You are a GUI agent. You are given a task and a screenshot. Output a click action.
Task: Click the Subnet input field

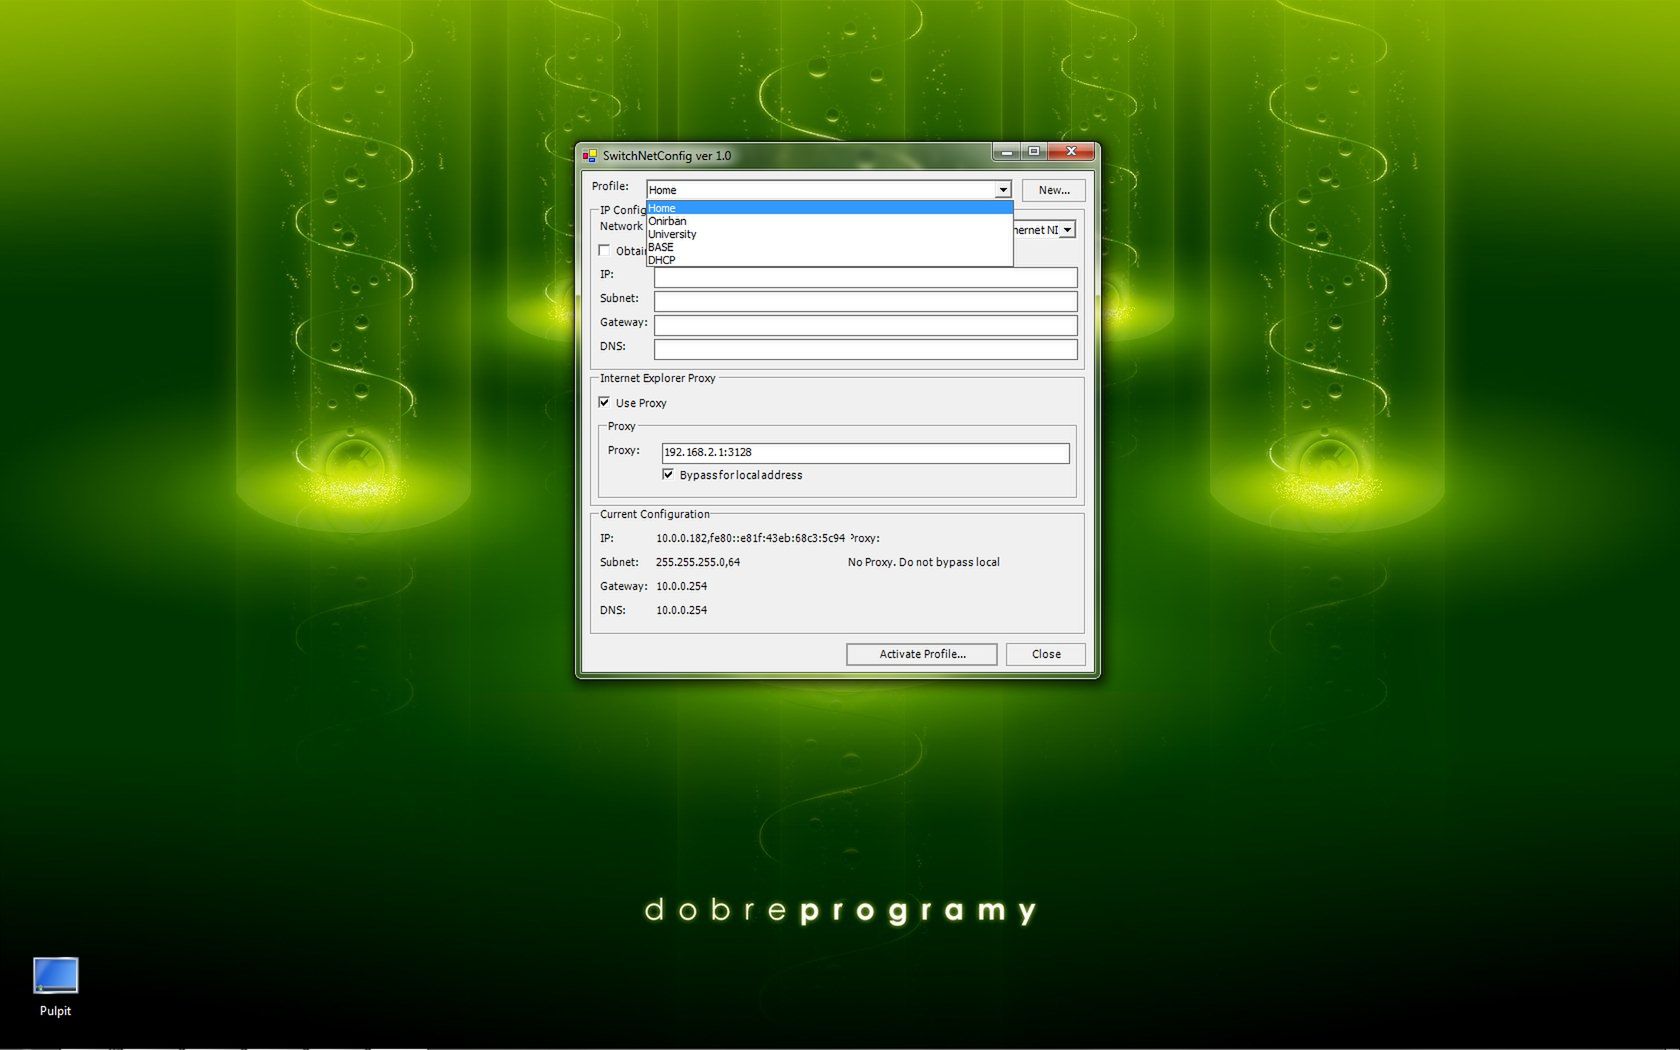click(x=866, y=301)
